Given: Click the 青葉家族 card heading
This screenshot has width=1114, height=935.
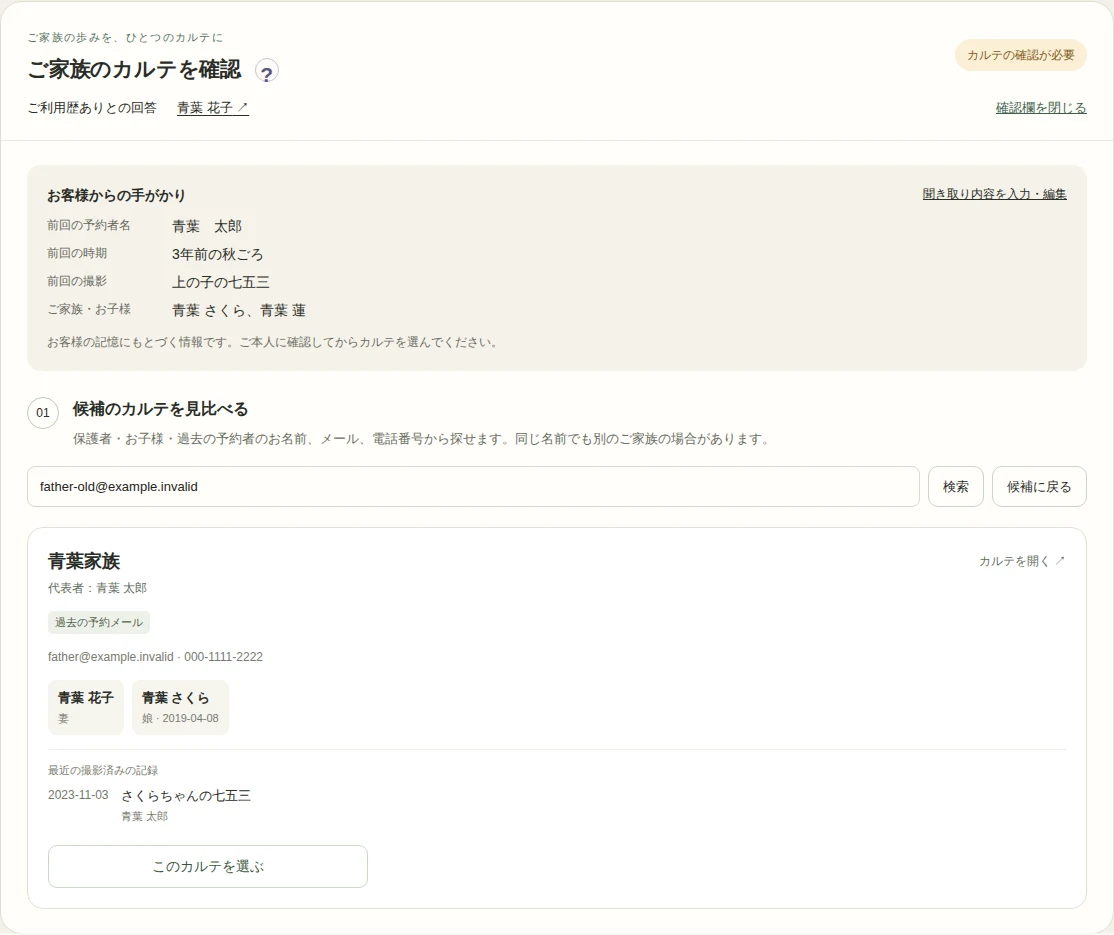Looking at the screenshot, I should pyautogui.click(x=84, y=561).
